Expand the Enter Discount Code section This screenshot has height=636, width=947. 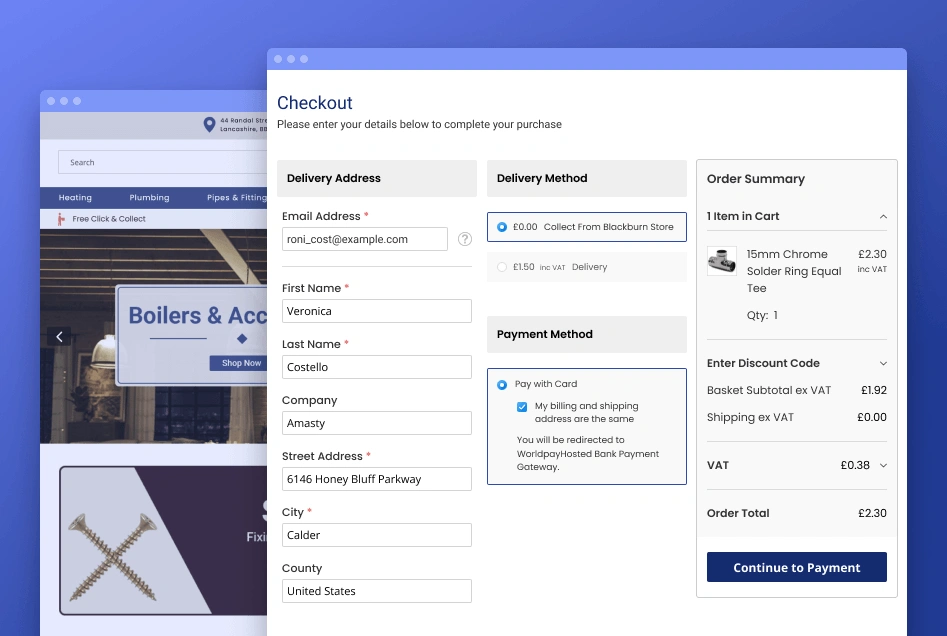click(882, 364)
